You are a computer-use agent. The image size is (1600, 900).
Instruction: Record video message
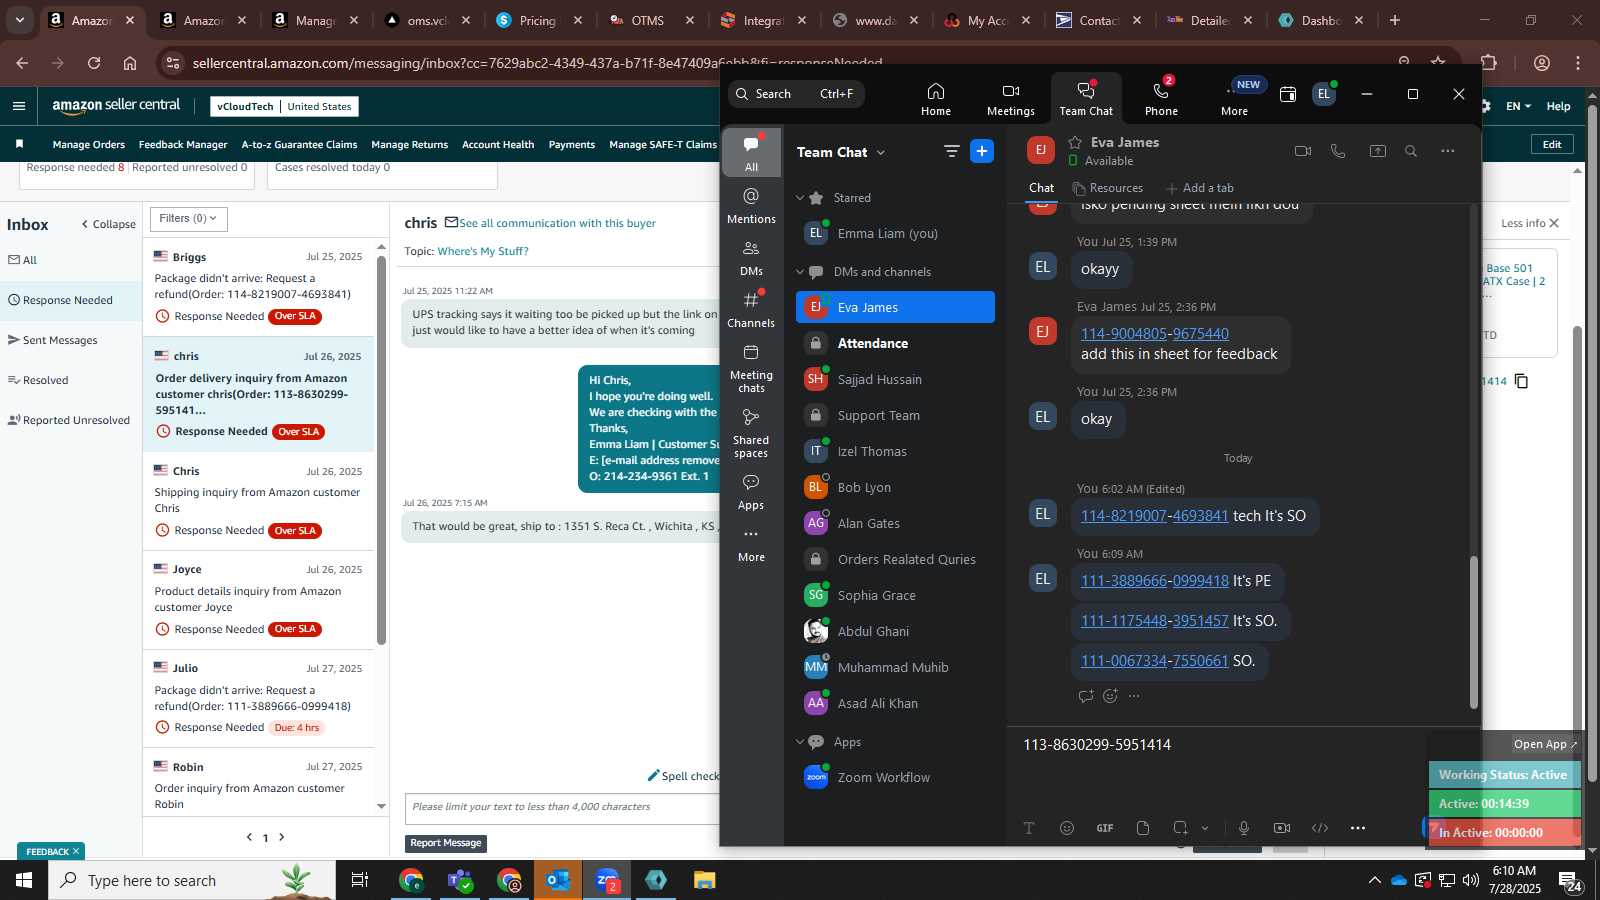[1282, 828]
